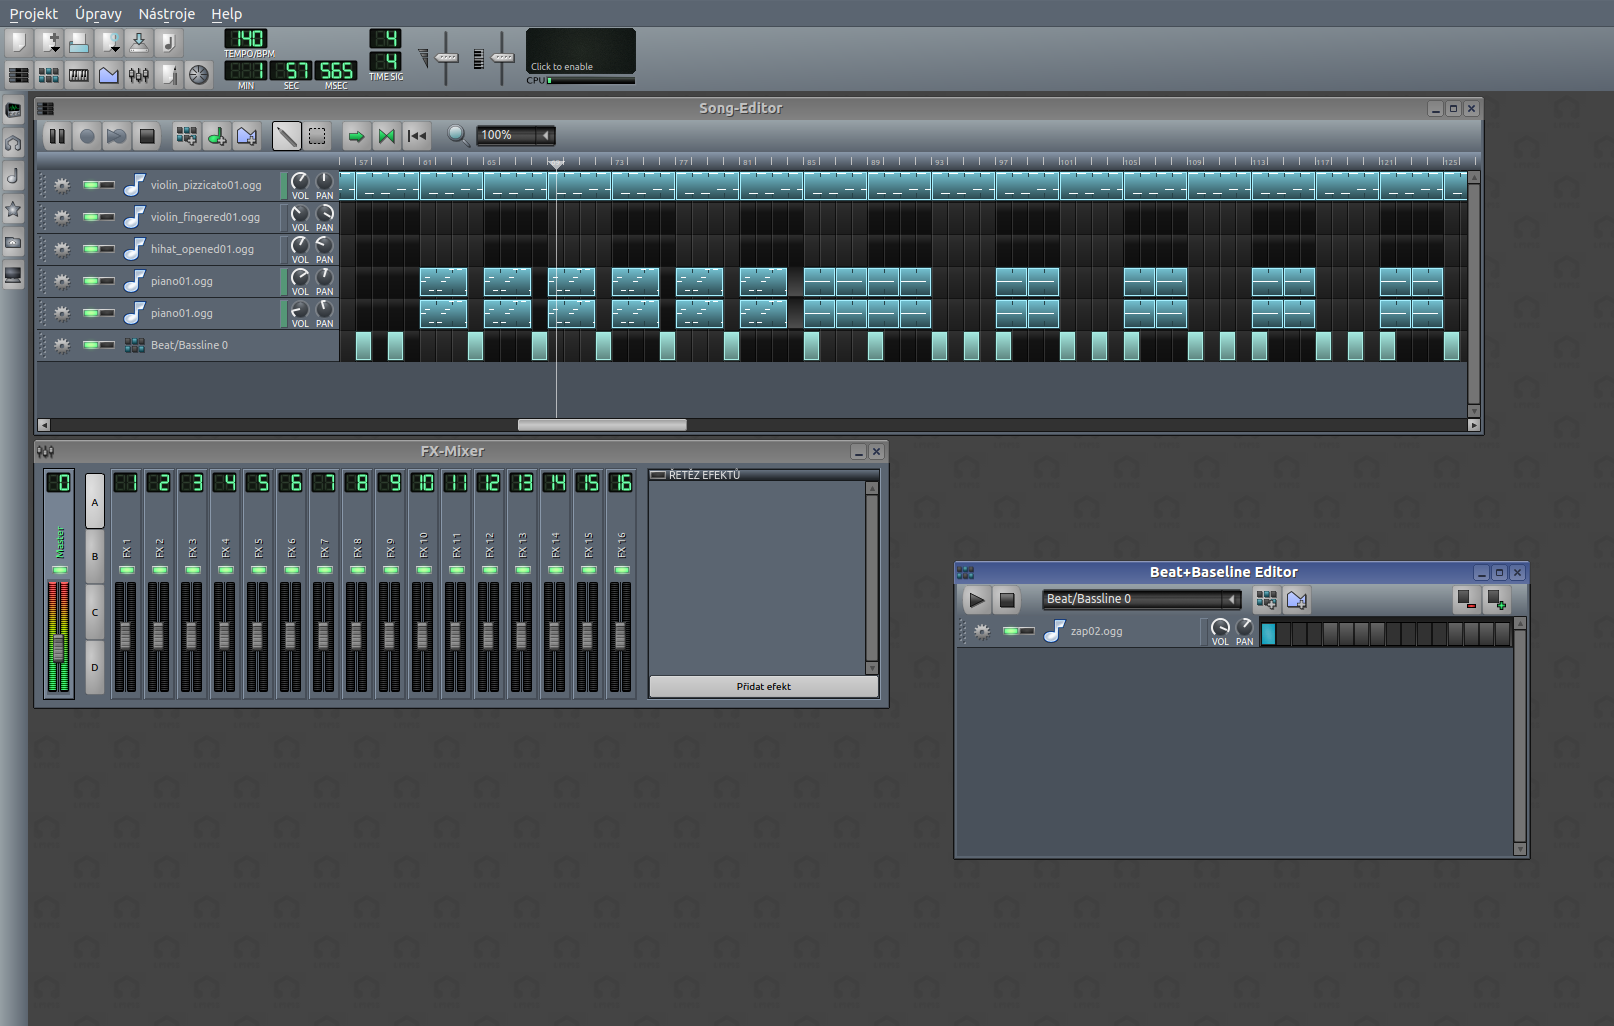Open the controller rack window
Viewport: 1614px width, 1026px height.
tap(199, 75)
